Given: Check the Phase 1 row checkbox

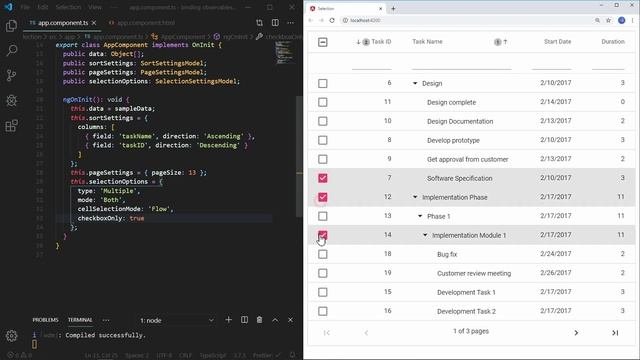Looking at the screenshot, I should click(x=322, y=216).
